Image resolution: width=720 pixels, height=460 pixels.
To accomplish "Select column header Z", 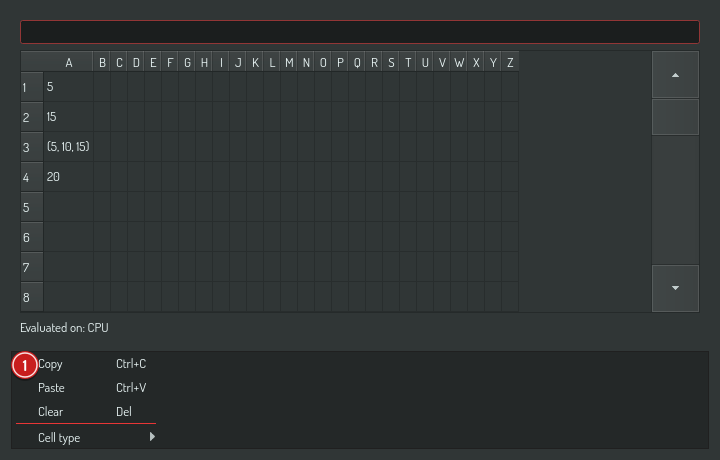I will (x=510, y=62).
